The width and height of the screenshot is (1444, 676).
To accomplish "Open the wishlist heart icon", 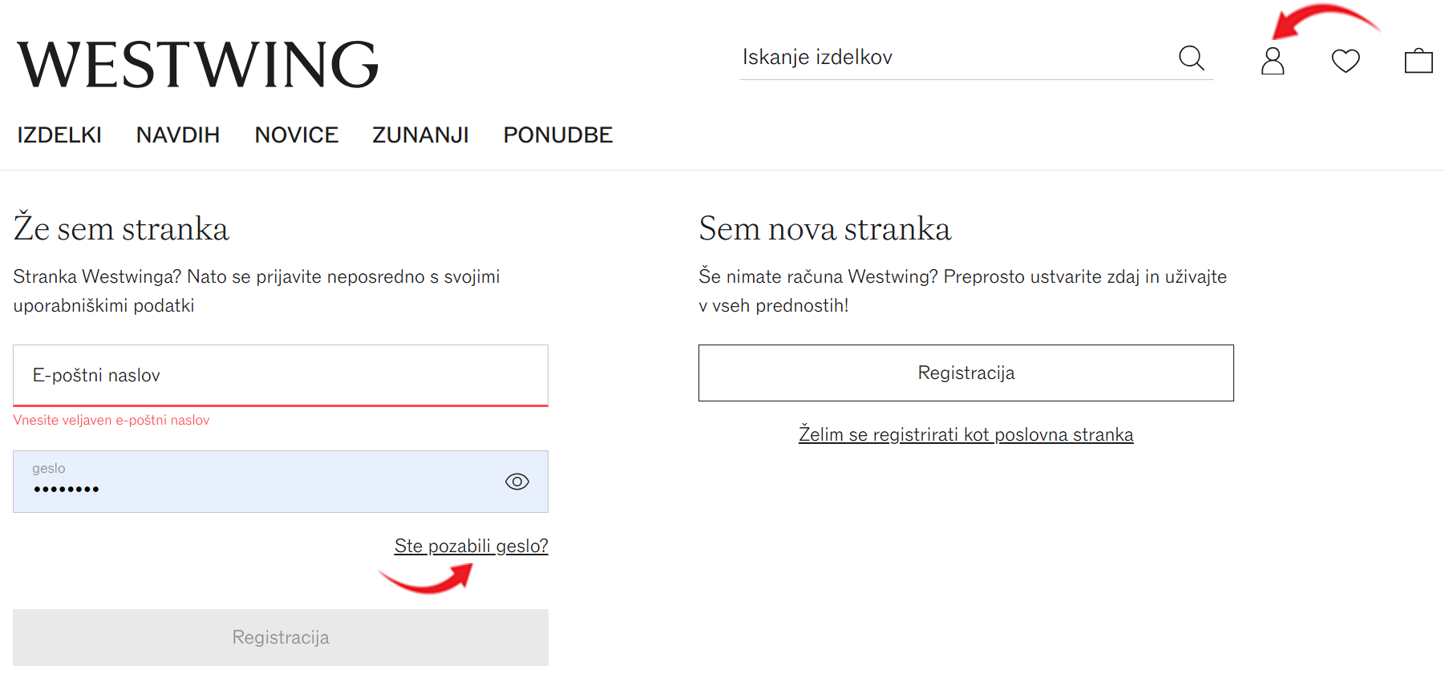I will tap(1345, 61).
